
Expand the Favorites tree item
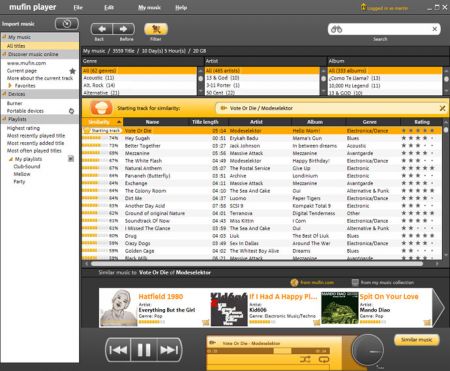point(10,86)
